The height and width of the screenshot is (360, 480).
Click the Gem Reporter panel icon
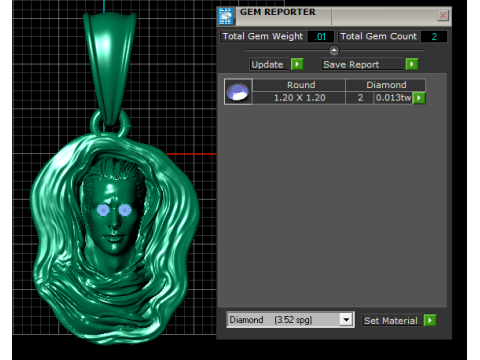point(226,16)
